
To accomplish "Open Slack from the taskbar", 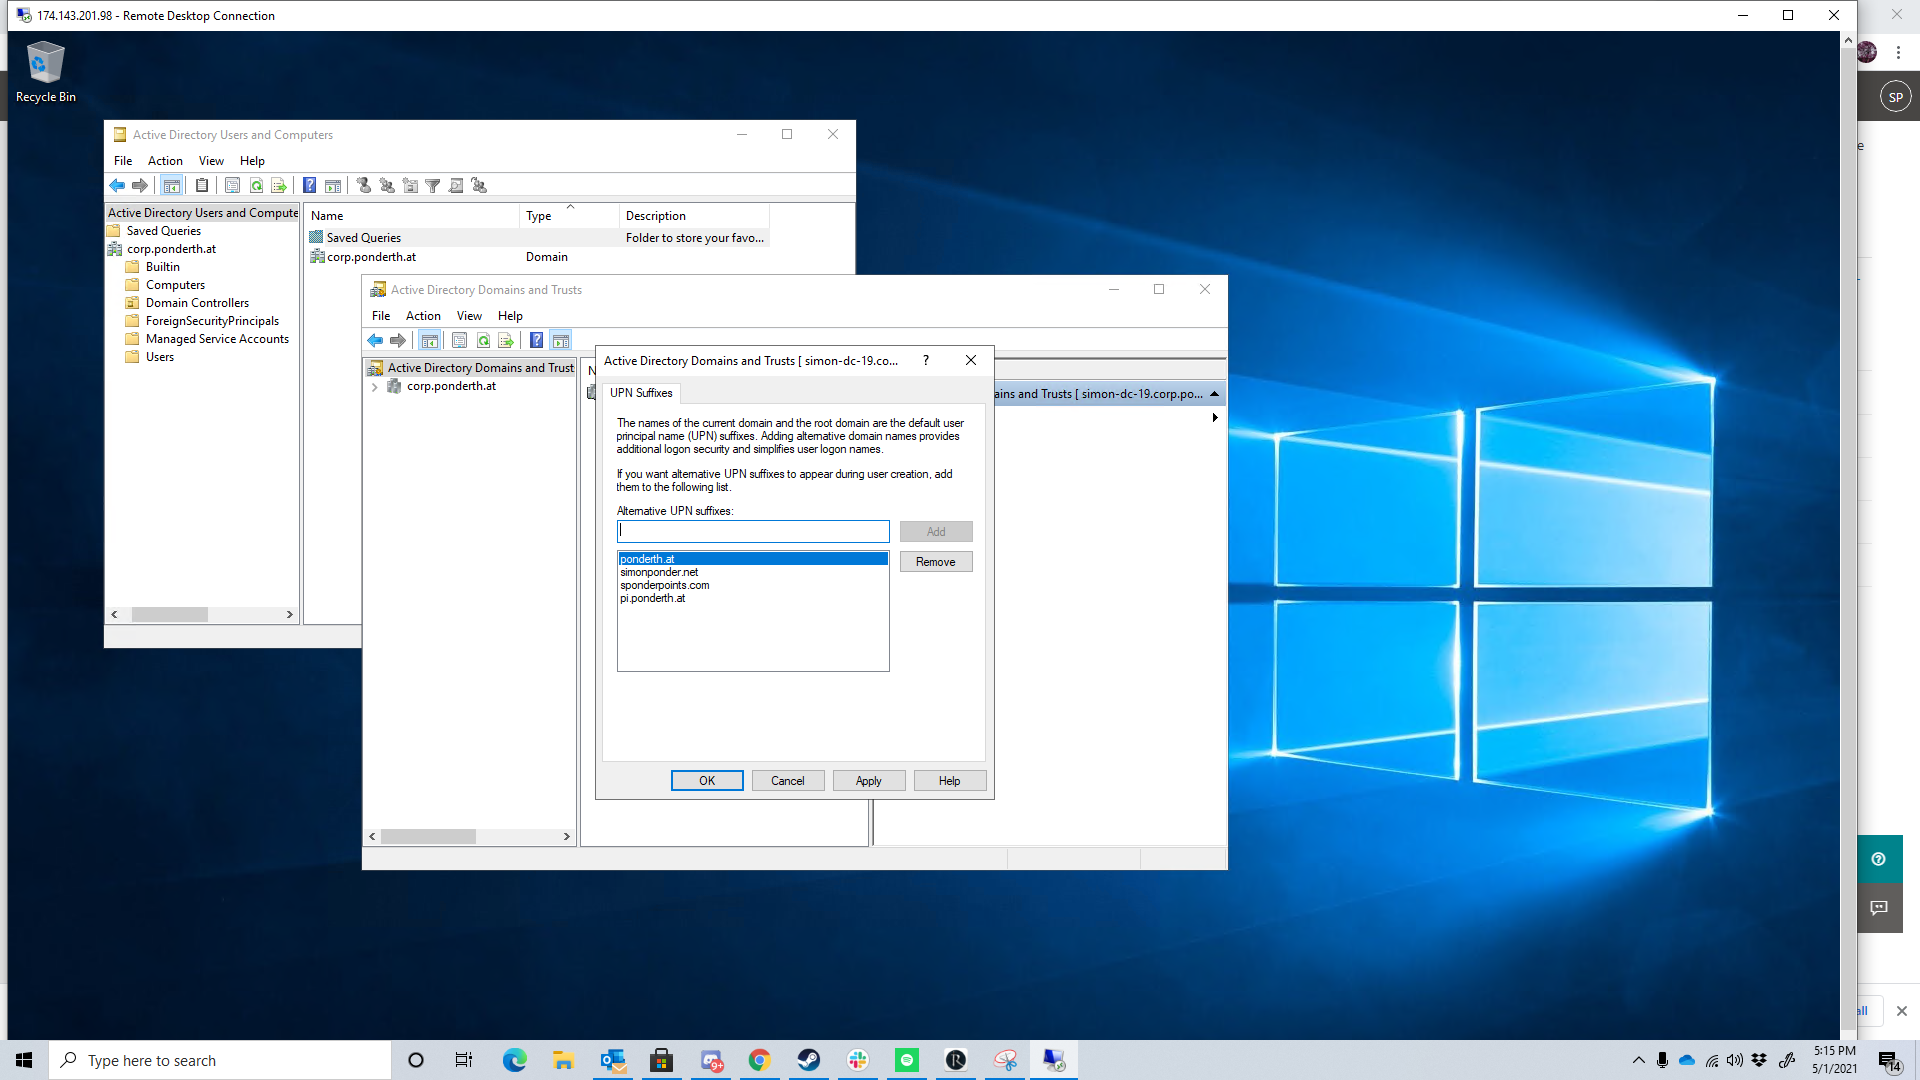I will click(858, 1060).
